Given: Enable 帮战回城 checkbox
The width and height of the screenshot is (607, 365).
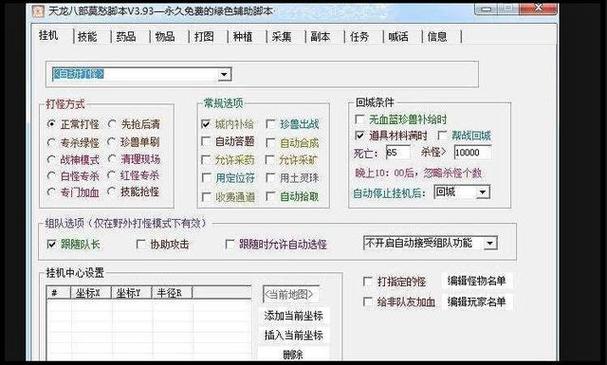Looking at the screenshot, I should point(442,135).
